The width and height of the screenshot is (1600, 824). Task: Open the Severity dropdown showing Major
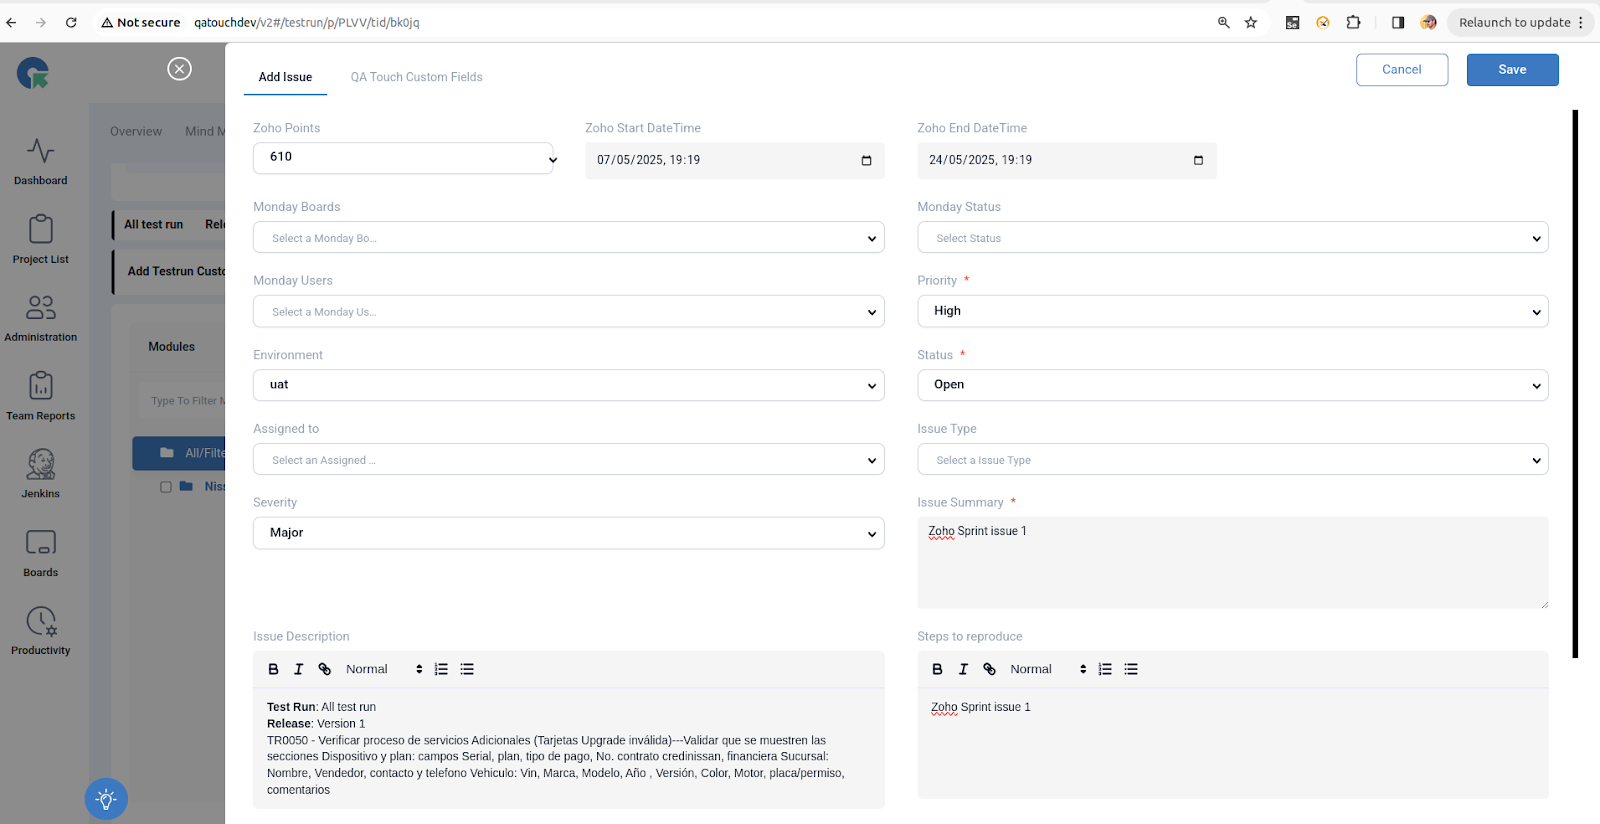click(x=568, y=533)
